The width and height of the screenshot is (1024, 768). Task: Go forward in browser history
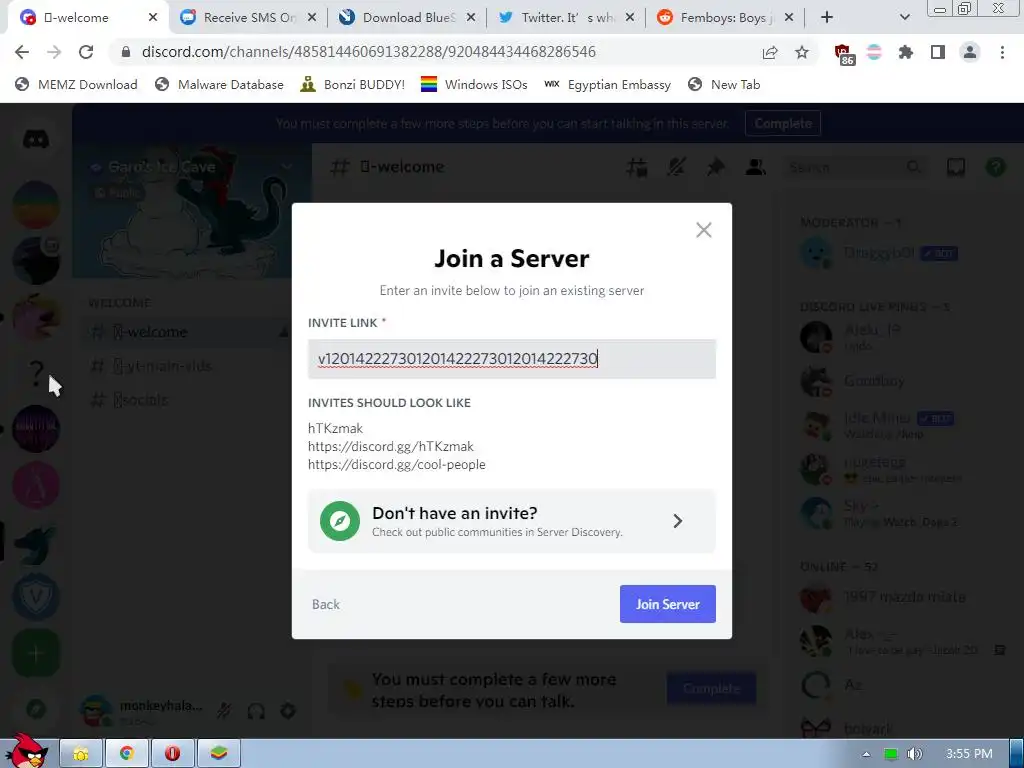point(54,52)
